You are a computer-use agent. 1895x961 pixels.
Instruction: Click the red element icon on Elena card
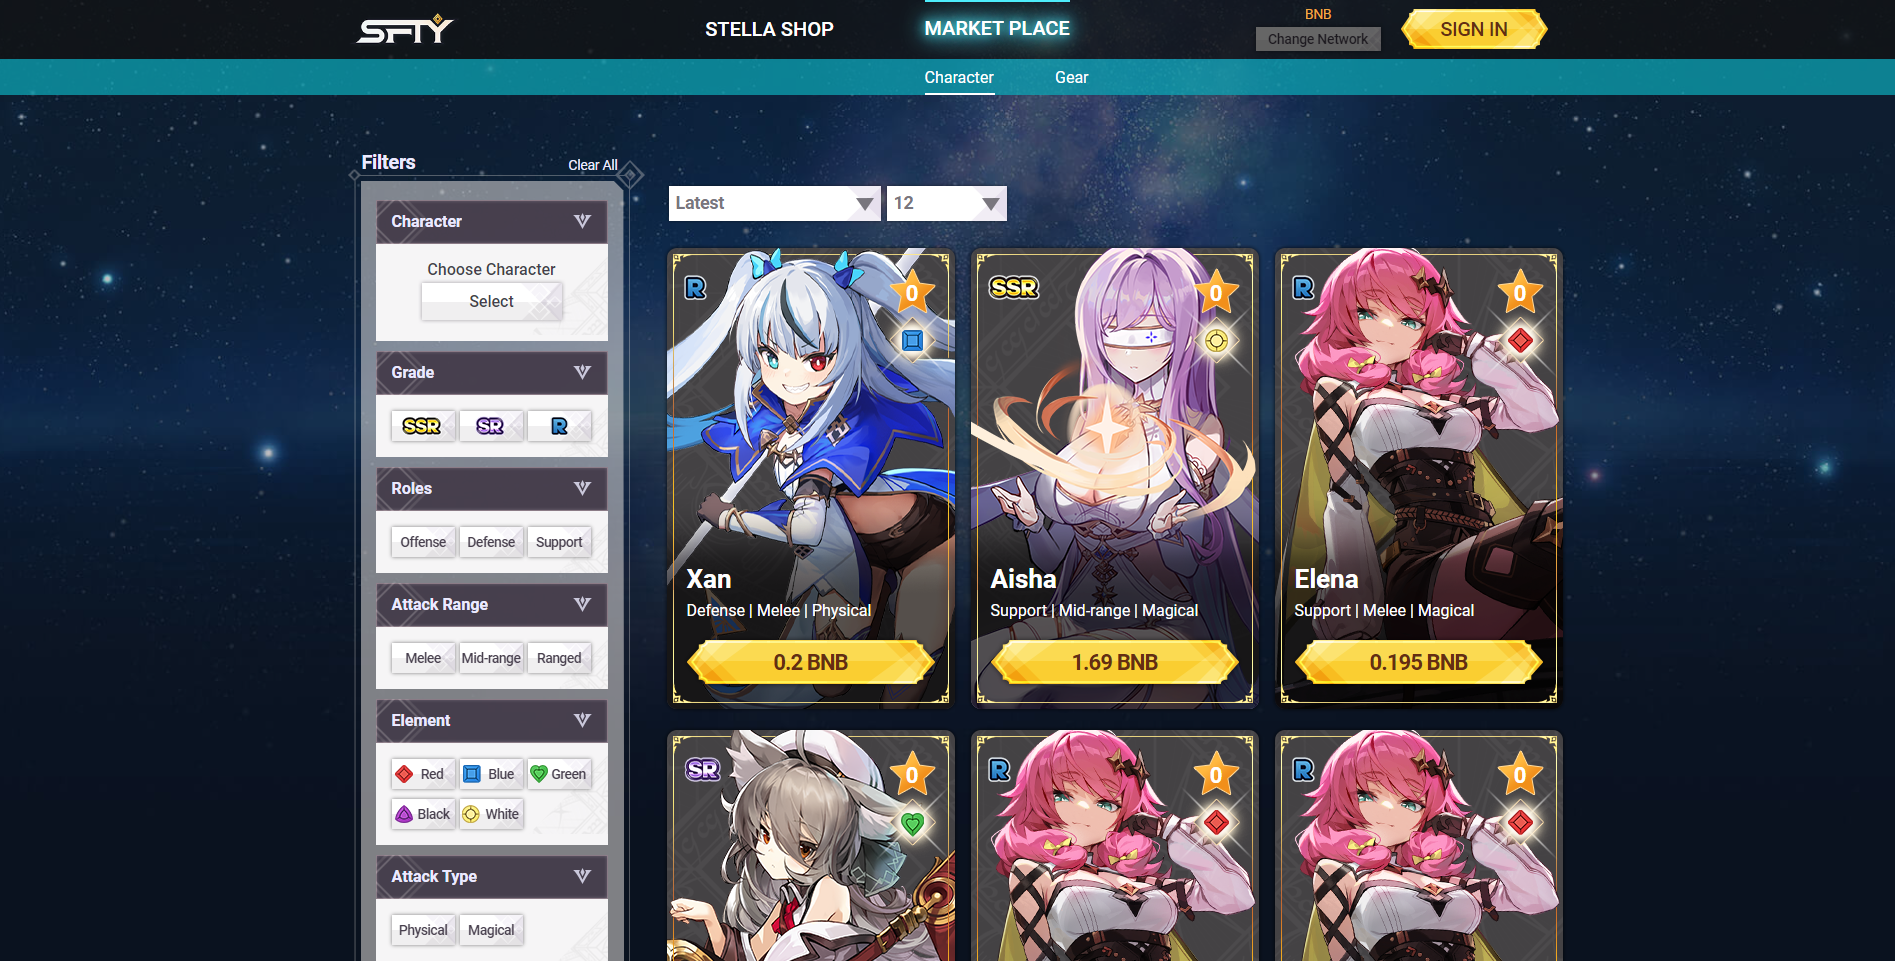(1520, 341)
